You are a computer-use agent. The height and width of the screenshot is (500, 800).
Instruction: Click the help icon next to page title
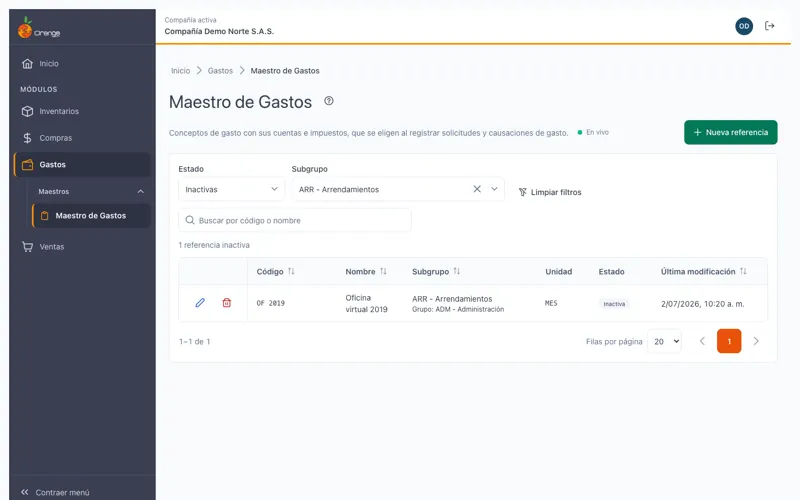(329, 101)
